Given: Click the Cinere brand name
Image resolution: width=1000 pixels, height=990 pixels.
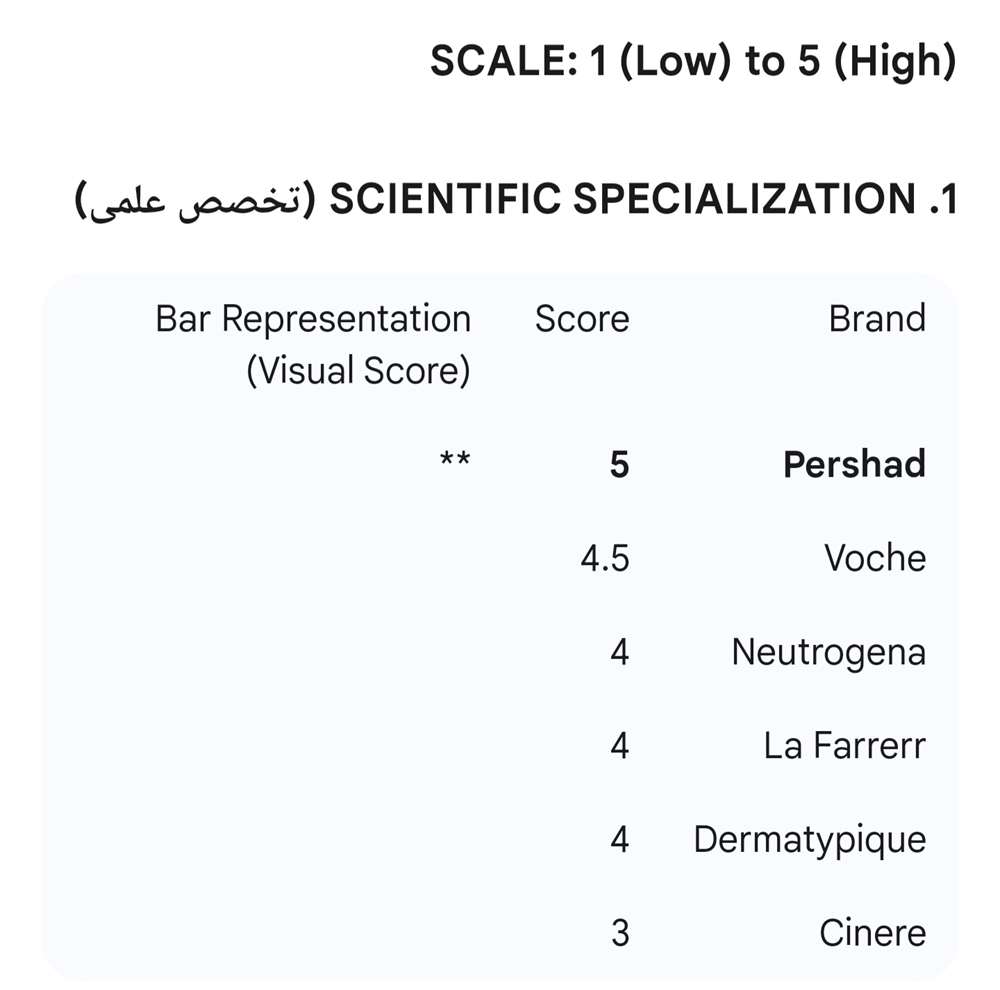Looking at the screenshot, I should [872, 933].
